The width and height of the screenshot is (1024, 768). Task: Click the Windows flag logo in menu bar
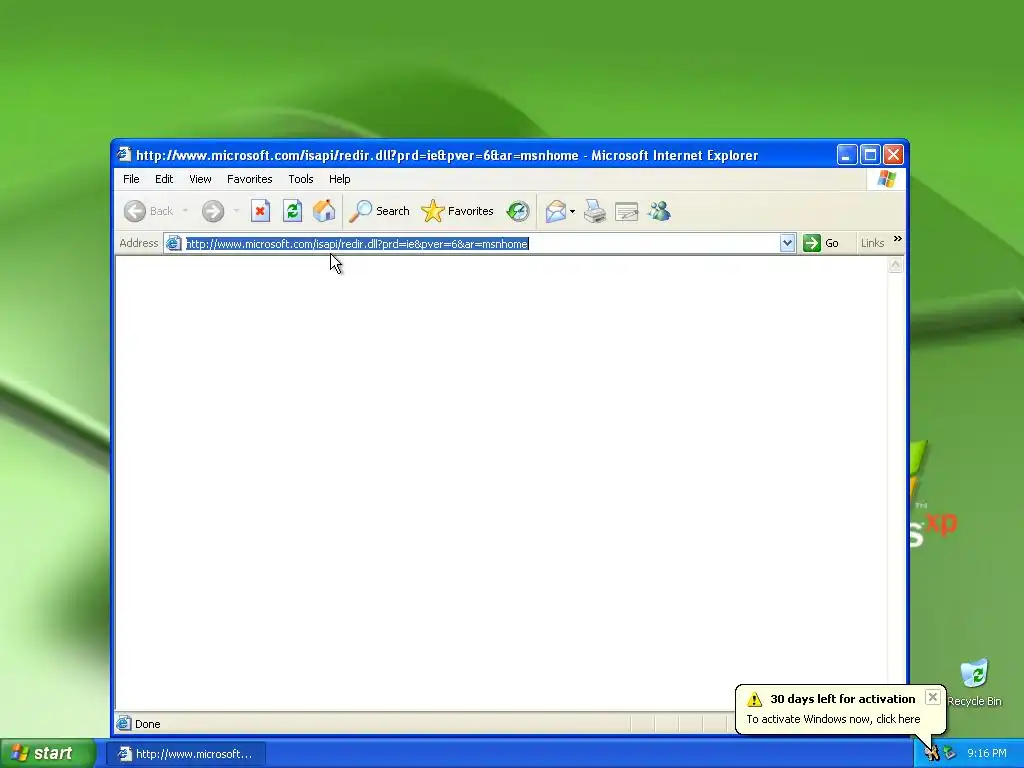tap(886, 178)
